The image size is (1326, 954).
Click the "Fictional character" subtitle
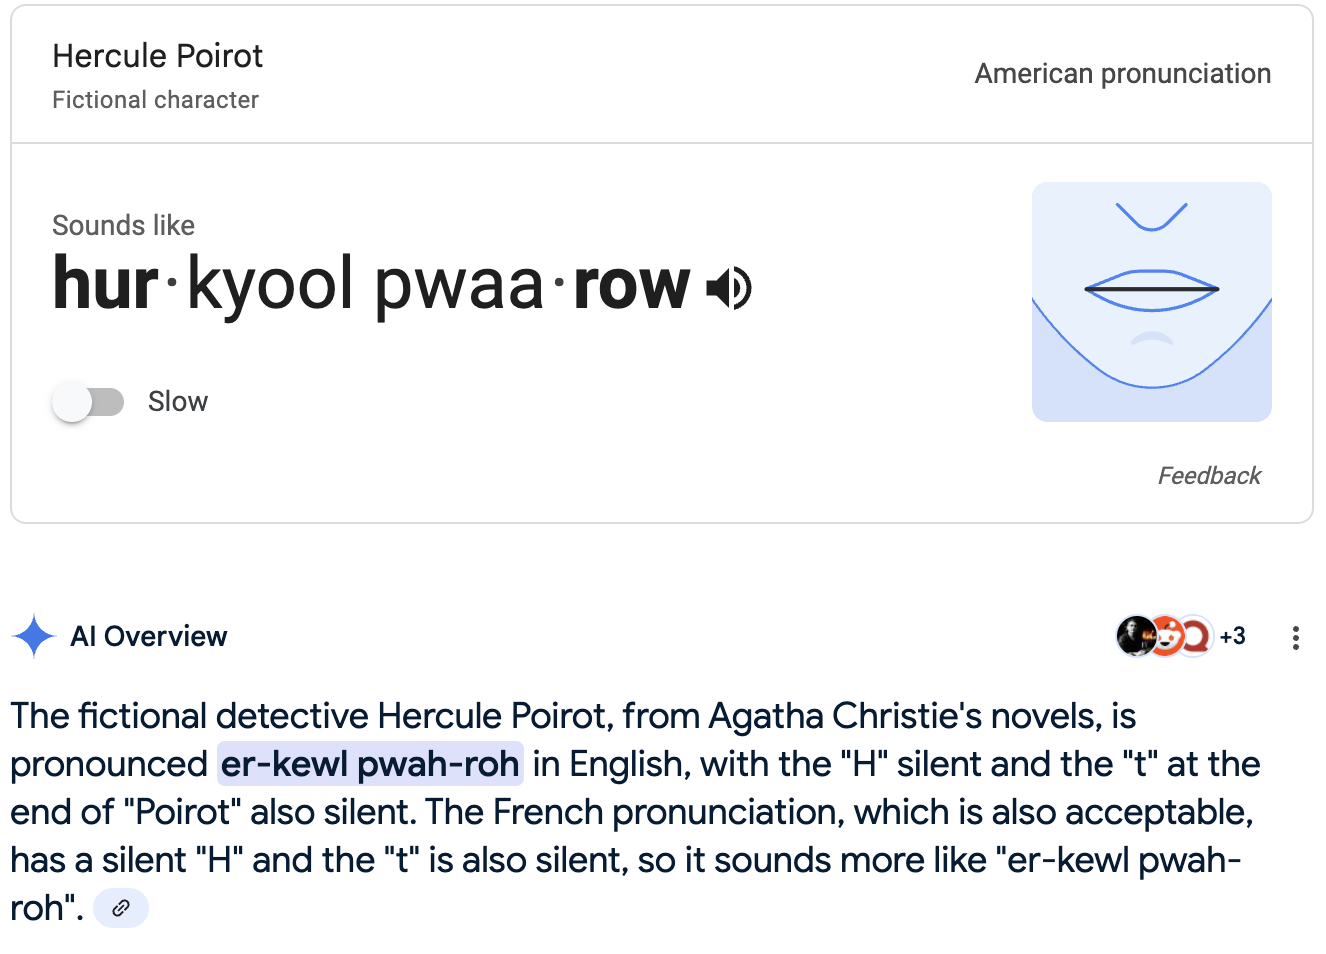pos(155,100)
